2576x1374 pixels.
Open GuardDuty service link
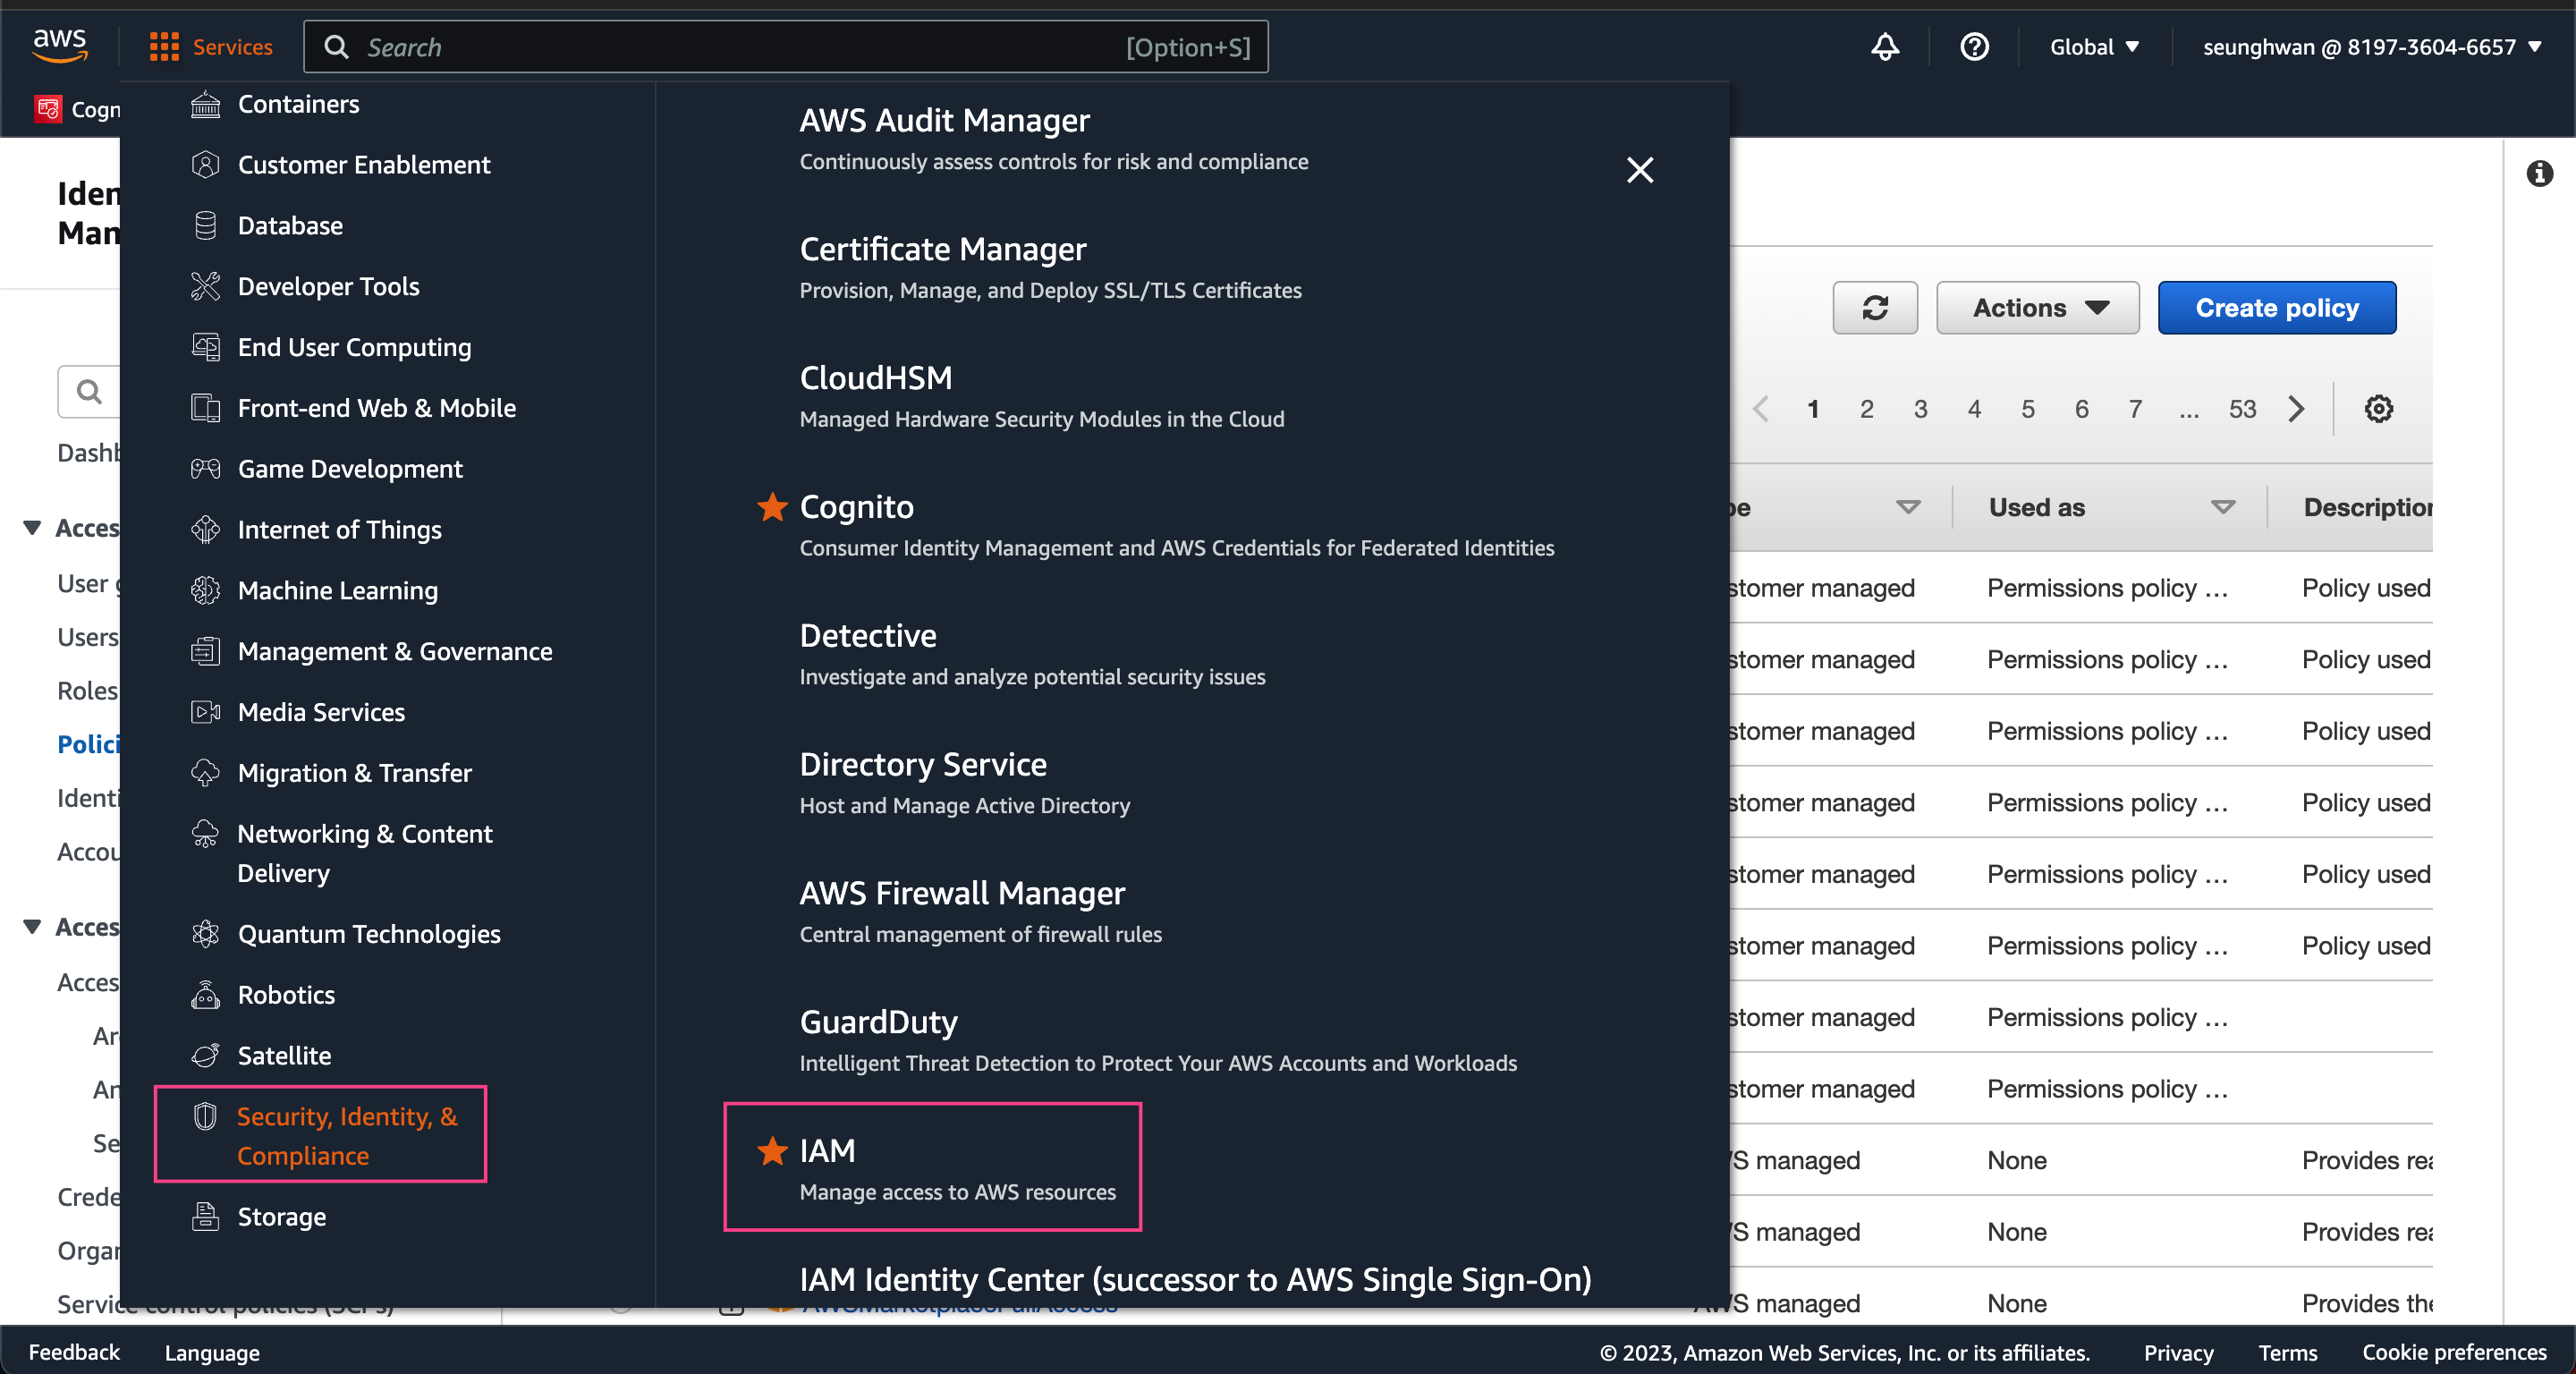pyautogui.click(x=878, y=1022)
